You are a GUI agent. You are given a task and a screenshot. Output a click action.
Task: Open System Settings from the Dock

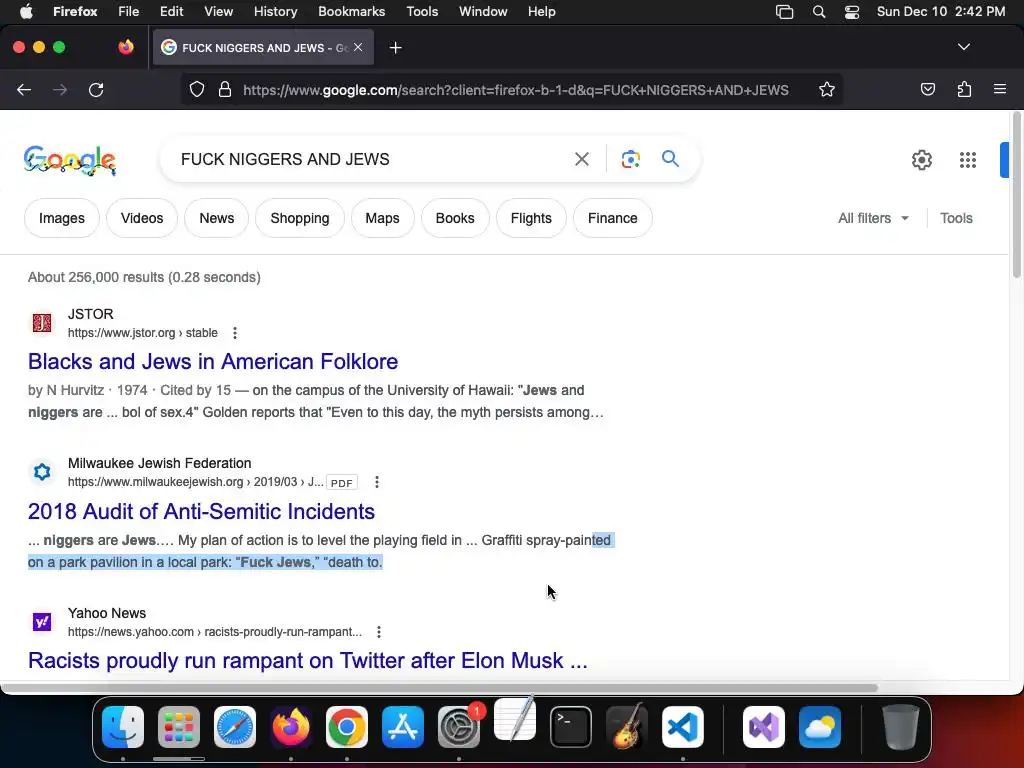458,727
